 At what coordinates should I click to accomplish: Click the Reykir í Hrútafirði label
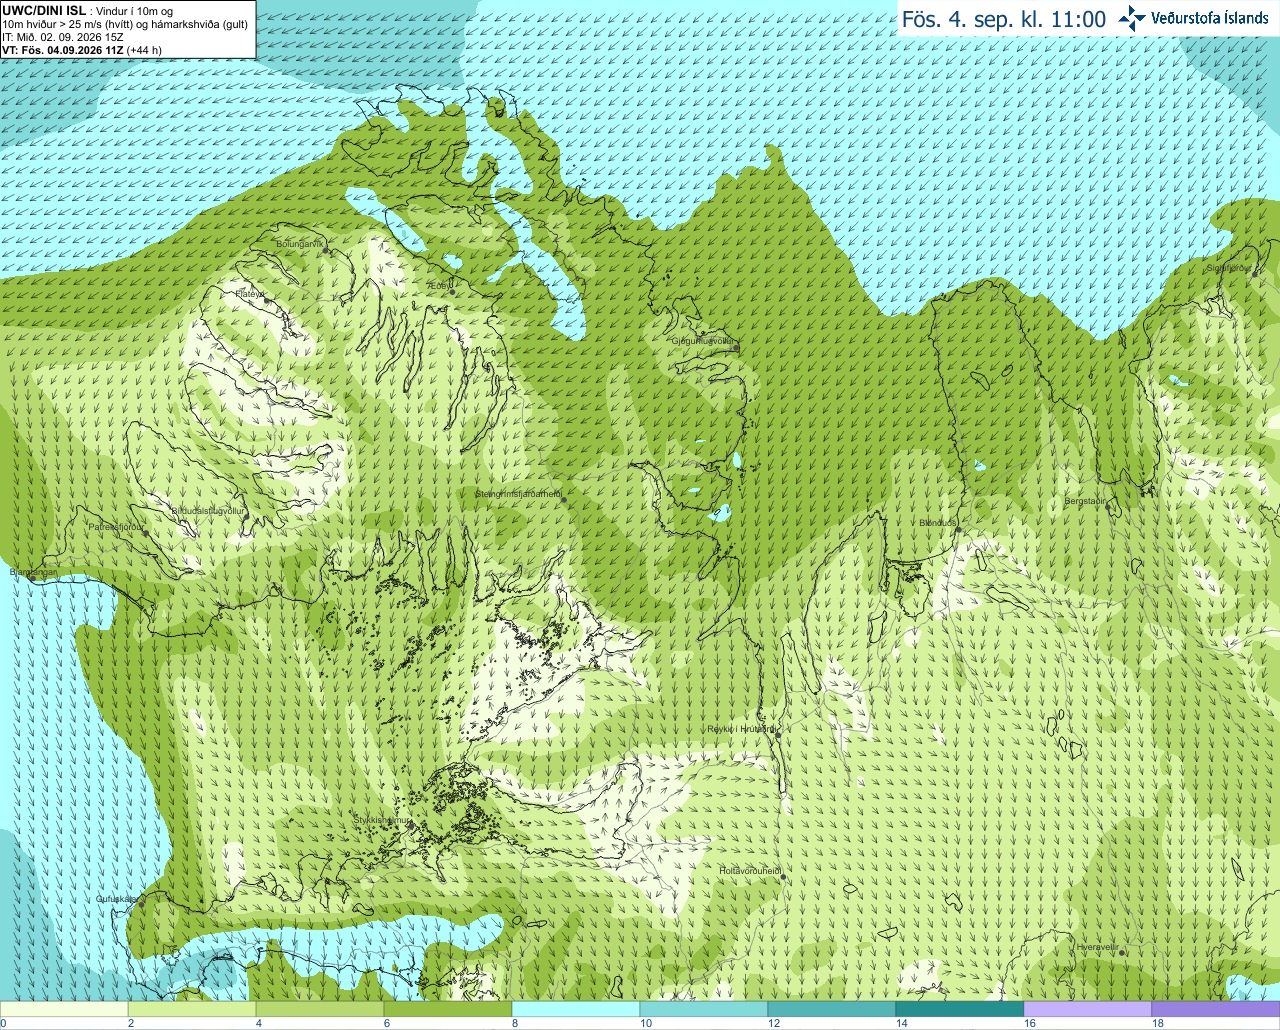pos(741,729)
